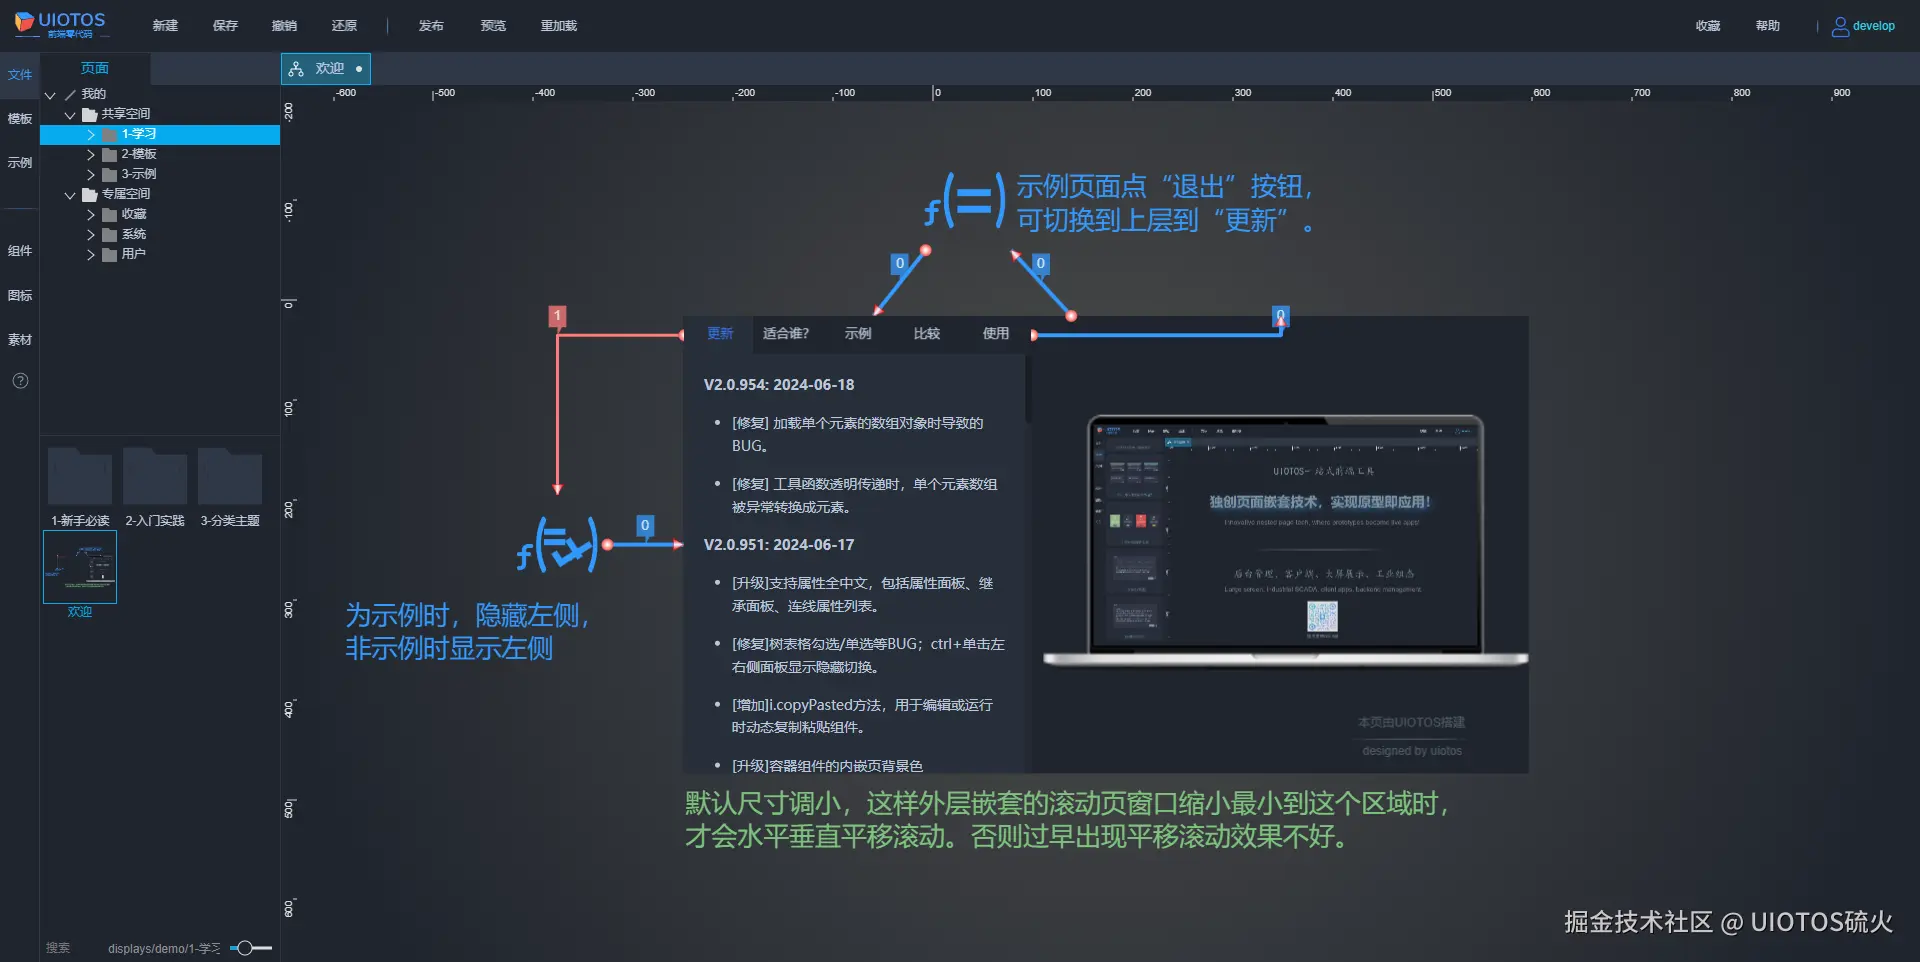Expand the 1-学习 folder arrow
The image size is (1920, 962).
(x=90, y=134)
